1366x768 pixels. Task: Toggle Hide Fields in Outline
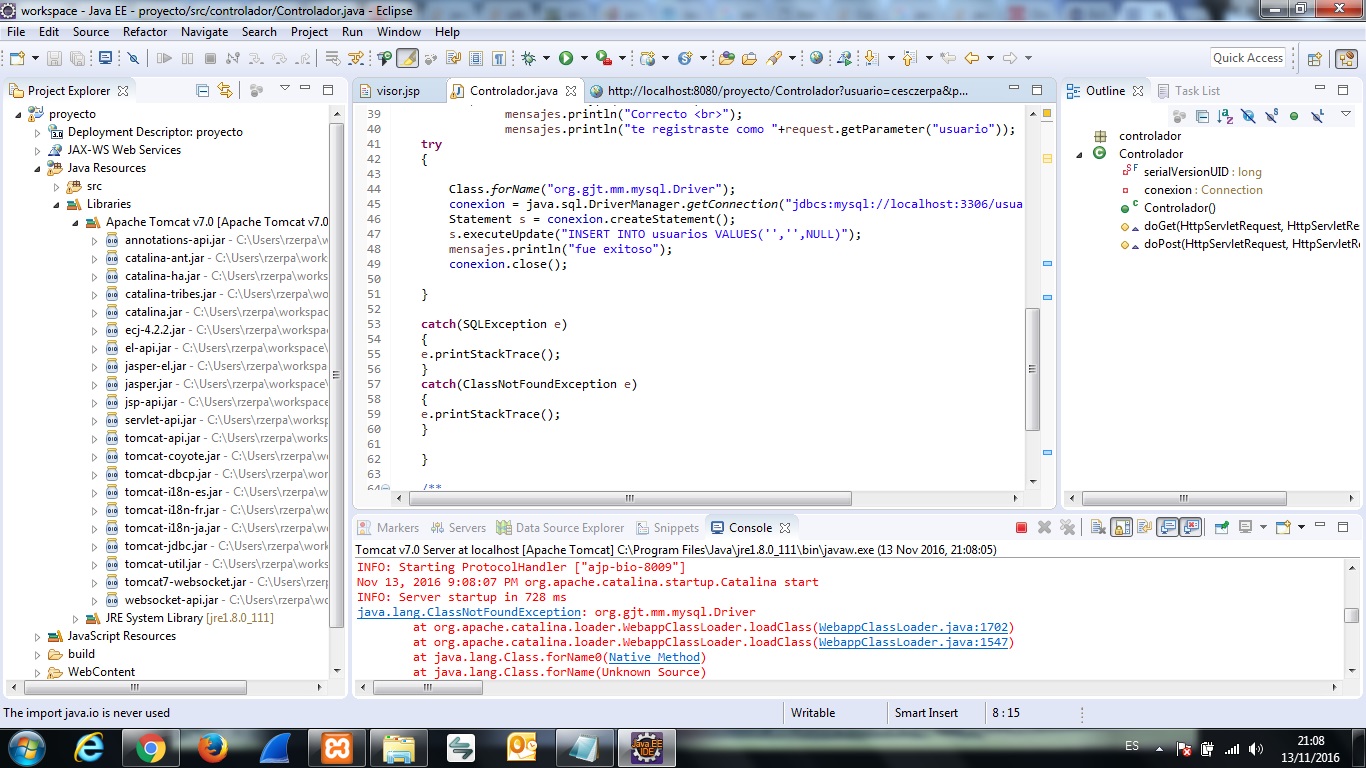pos(1248,116)
